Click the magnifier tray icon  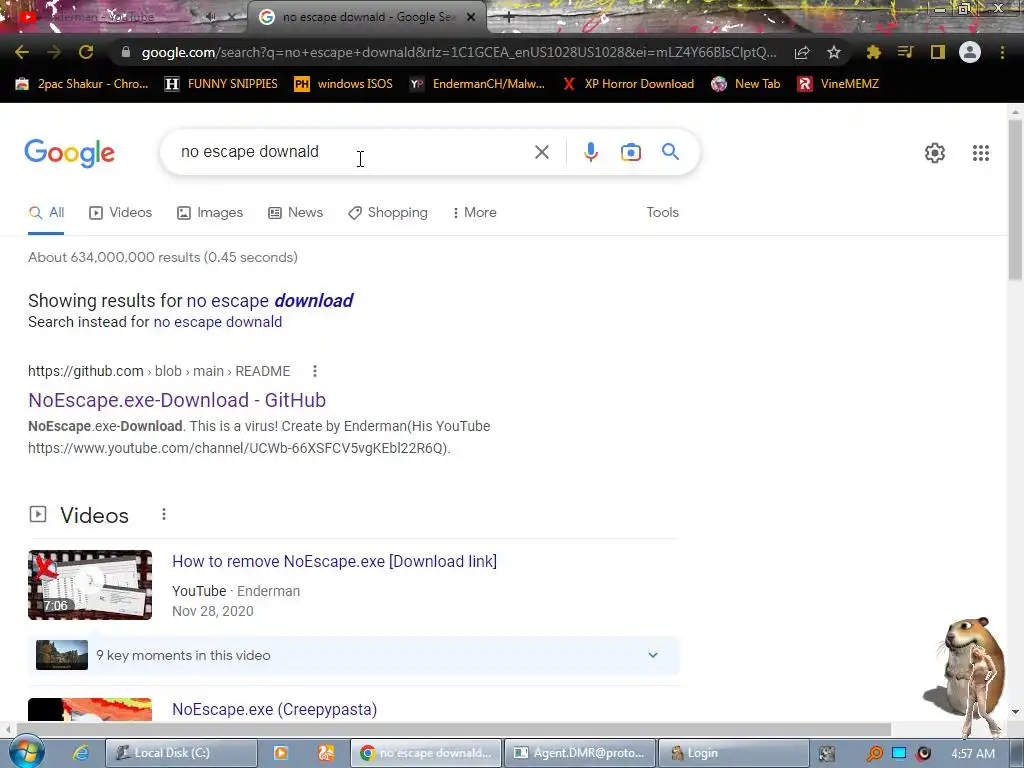click(x=874, y=754)
